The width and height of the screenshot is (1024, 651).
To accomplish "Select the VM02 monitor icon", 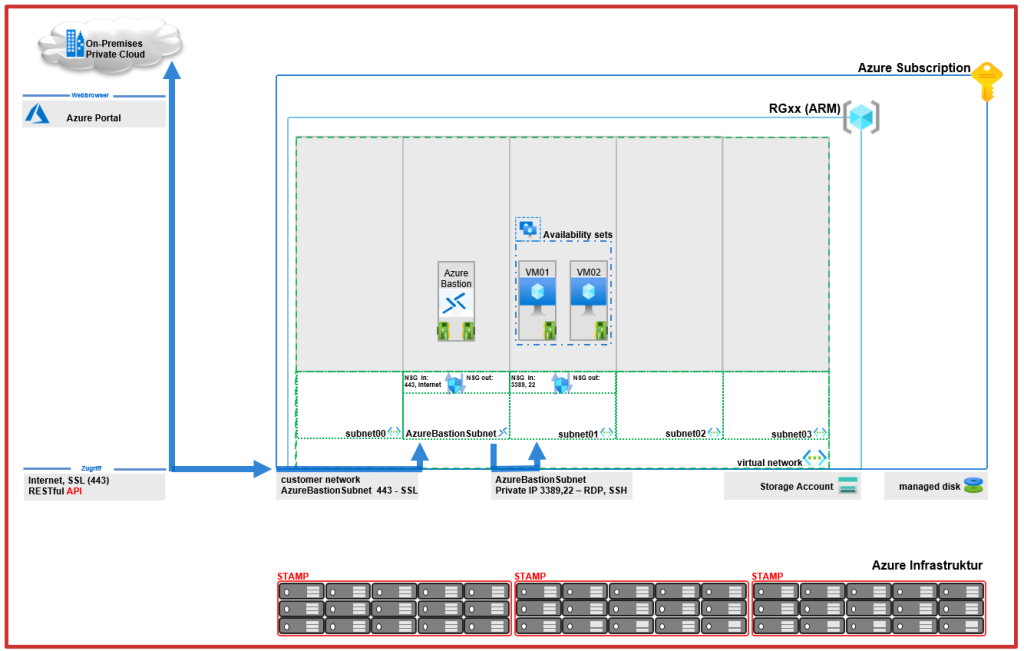I will pos(588,296).
